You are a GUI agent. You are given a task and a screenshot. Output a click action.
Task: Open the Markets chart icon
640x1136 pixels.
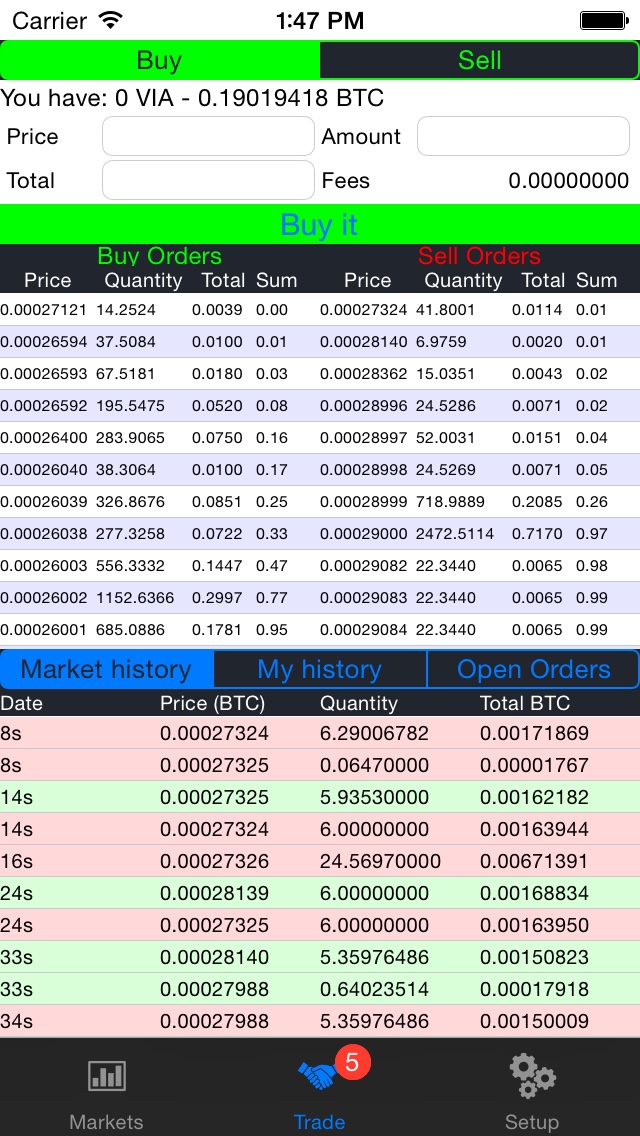[x=106, y=1076]
